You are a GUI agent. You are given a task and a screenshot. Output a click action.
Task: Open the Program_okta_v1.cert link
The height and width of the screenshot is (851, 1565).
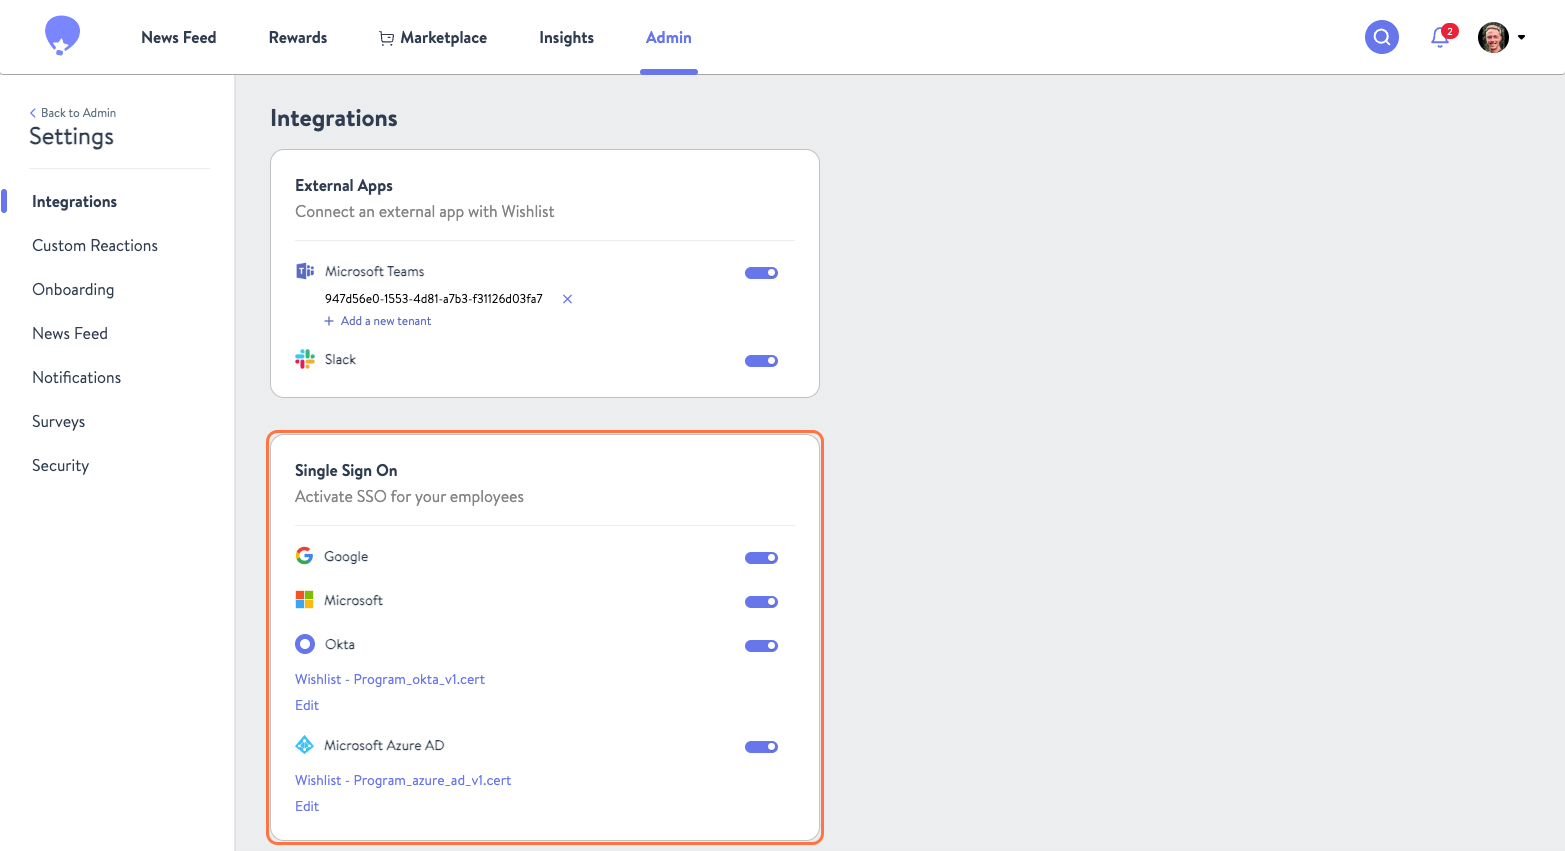click(x=390, y=679)
